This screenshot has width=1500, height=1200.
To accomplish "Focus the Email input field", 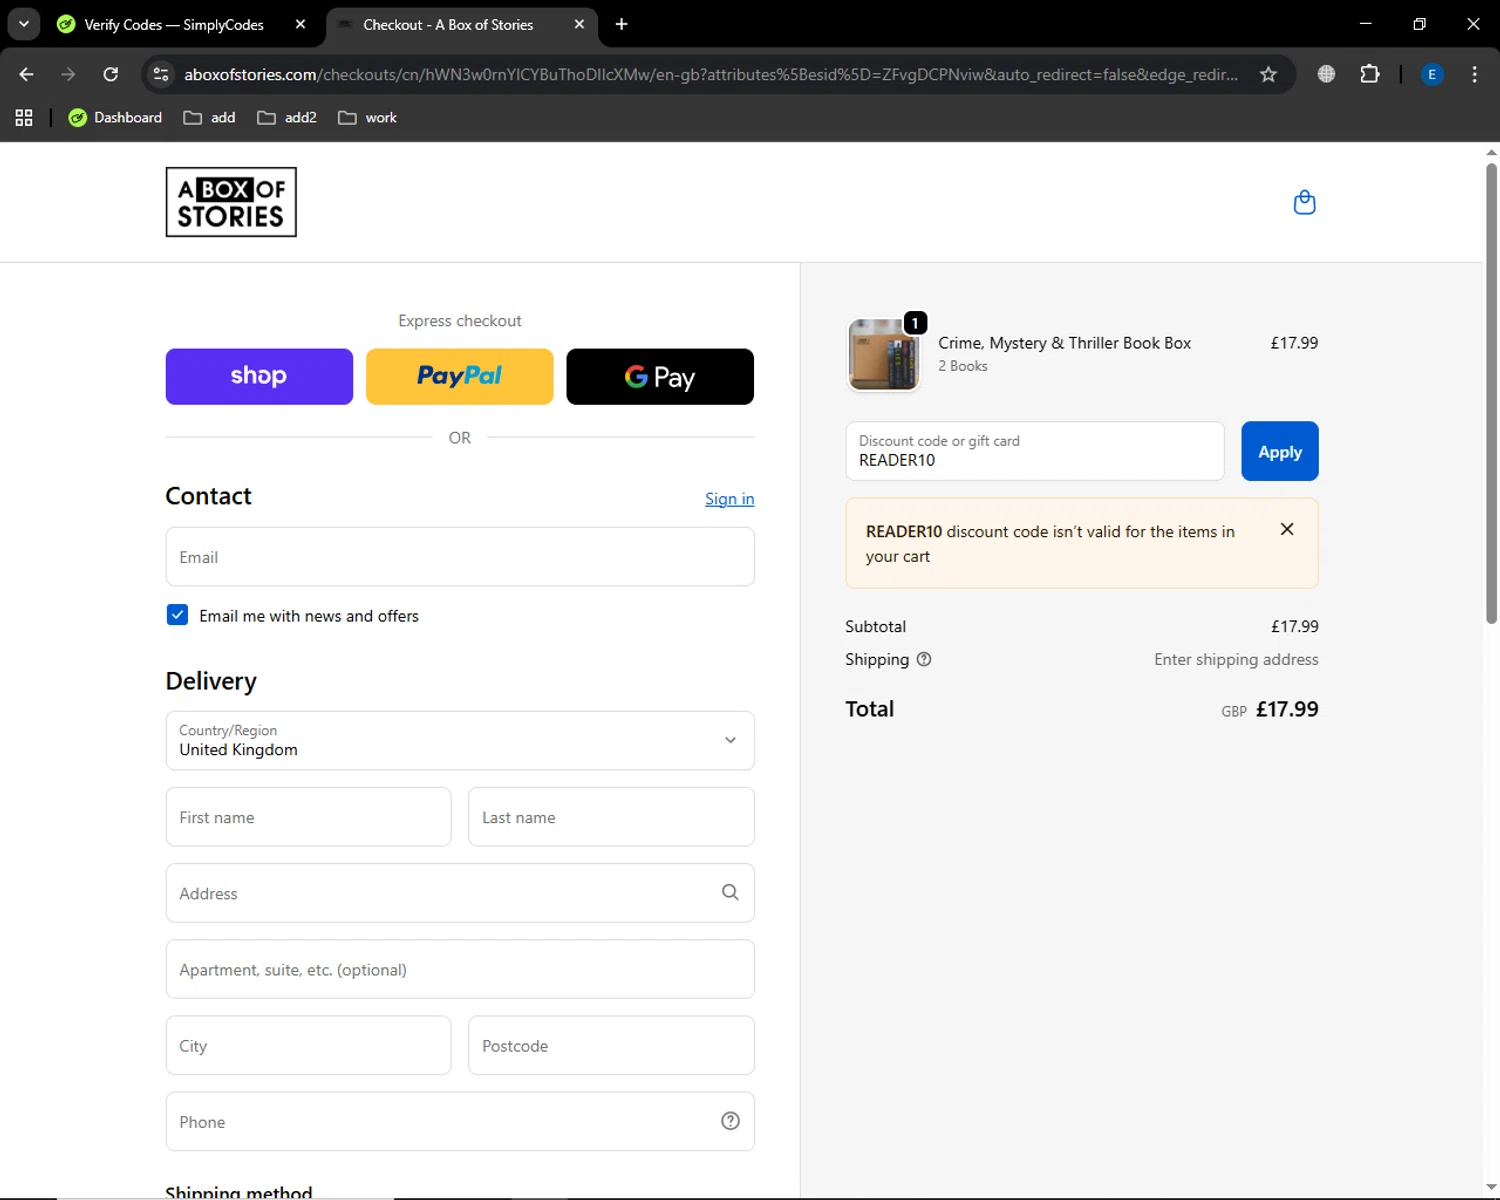I will (x=460, y=557).
